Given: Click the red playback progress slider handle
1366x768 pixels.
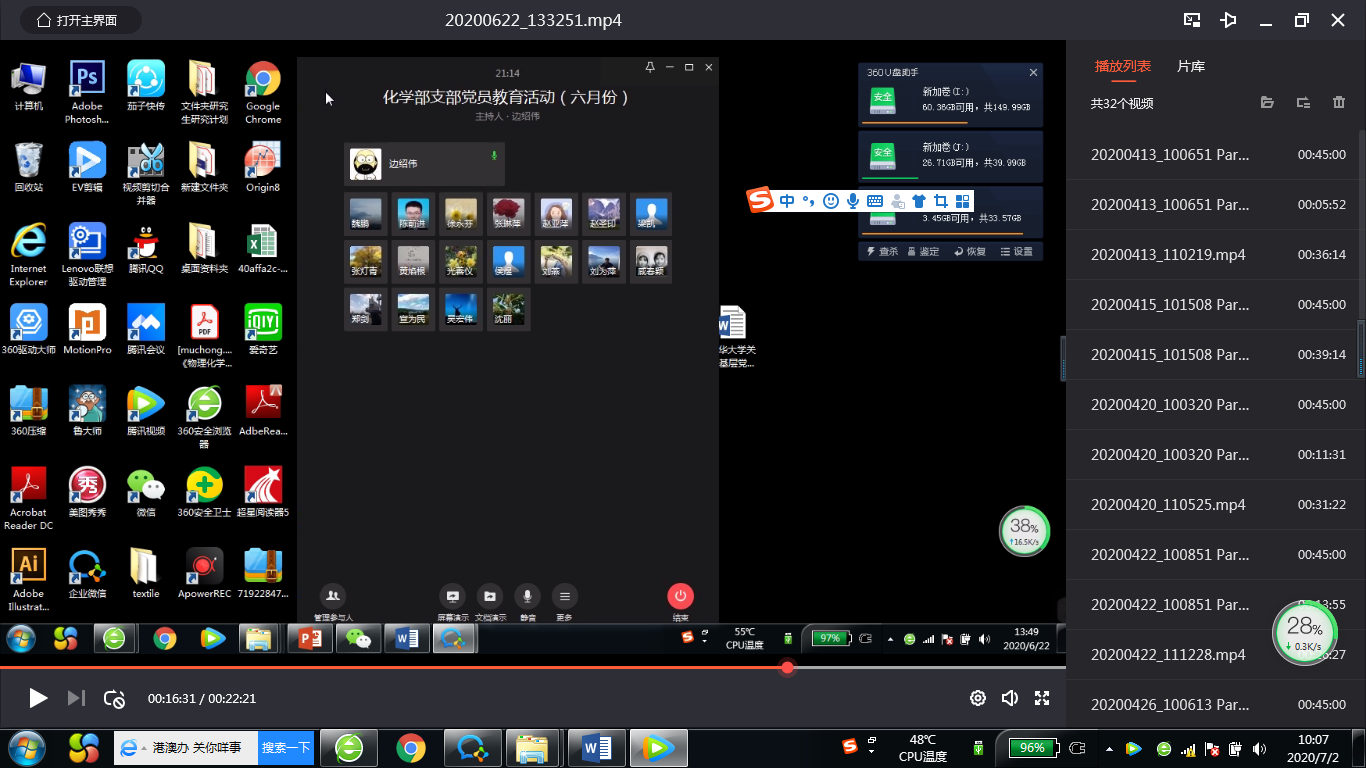Looking at the screenshot, I should click(x=787, y=667).
